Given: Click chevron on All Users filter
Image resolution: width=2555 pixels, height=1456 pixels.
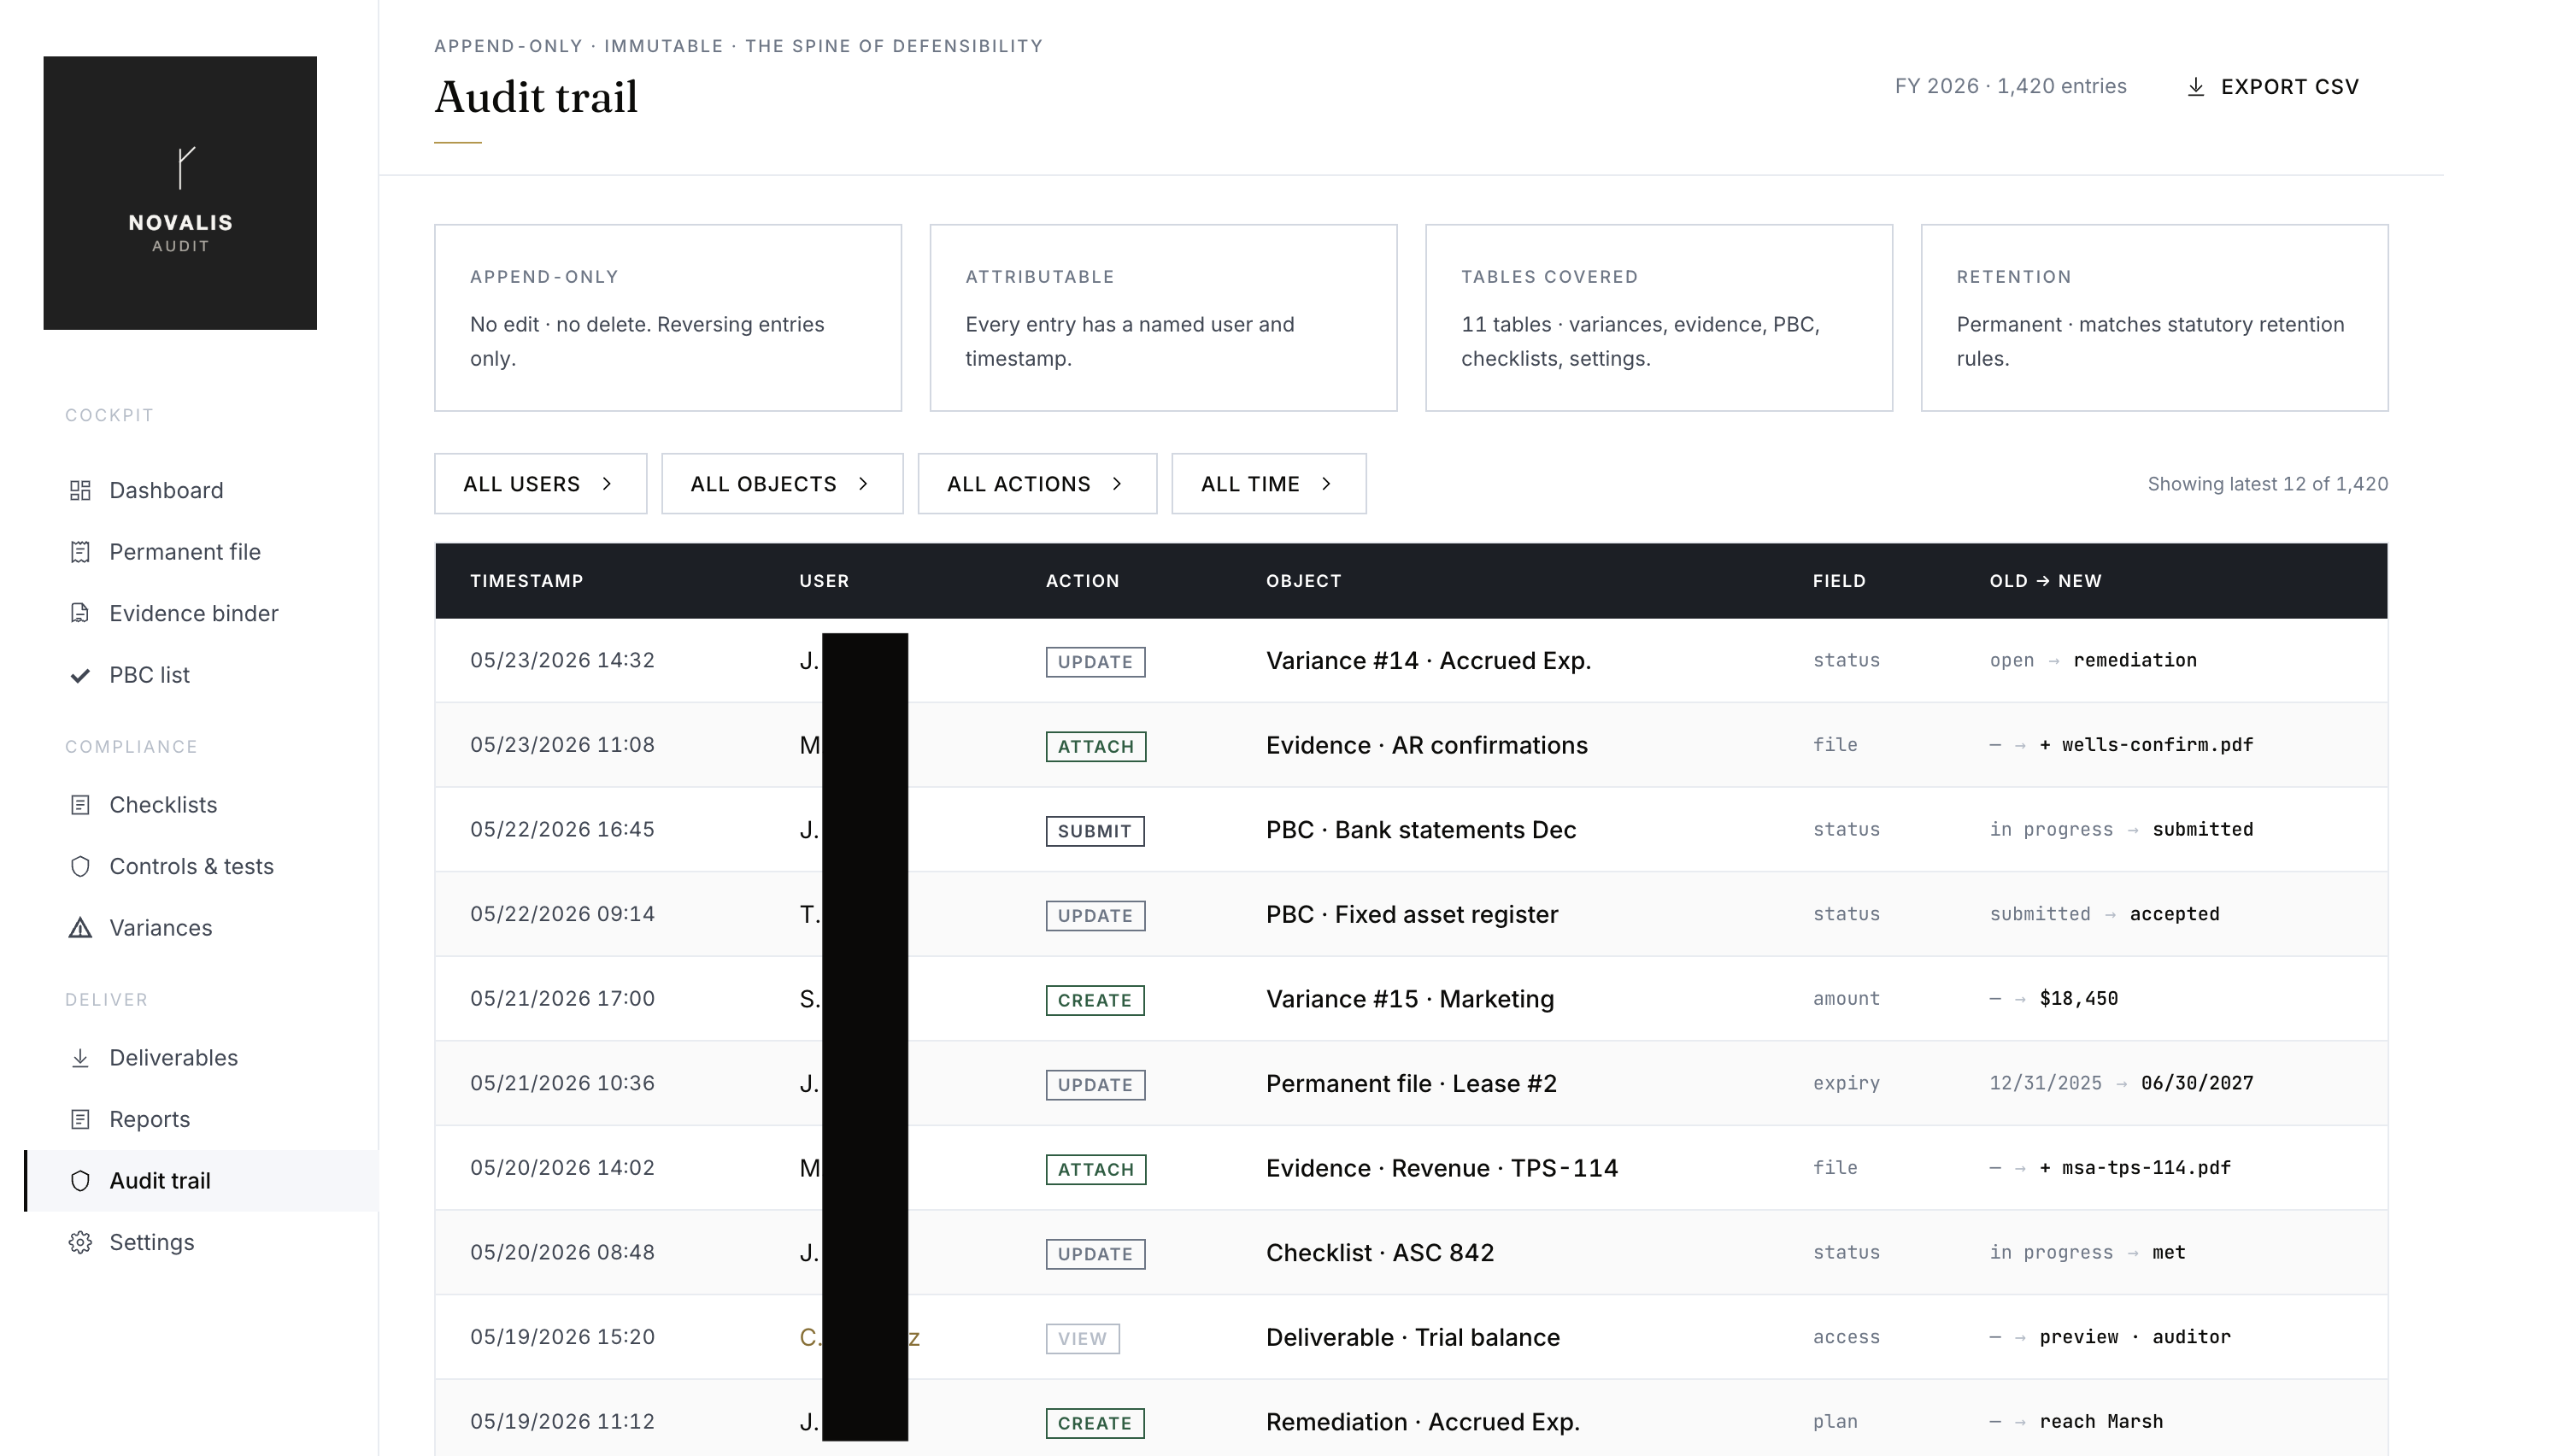Looking at the screenshot, I should pos(606,484).
